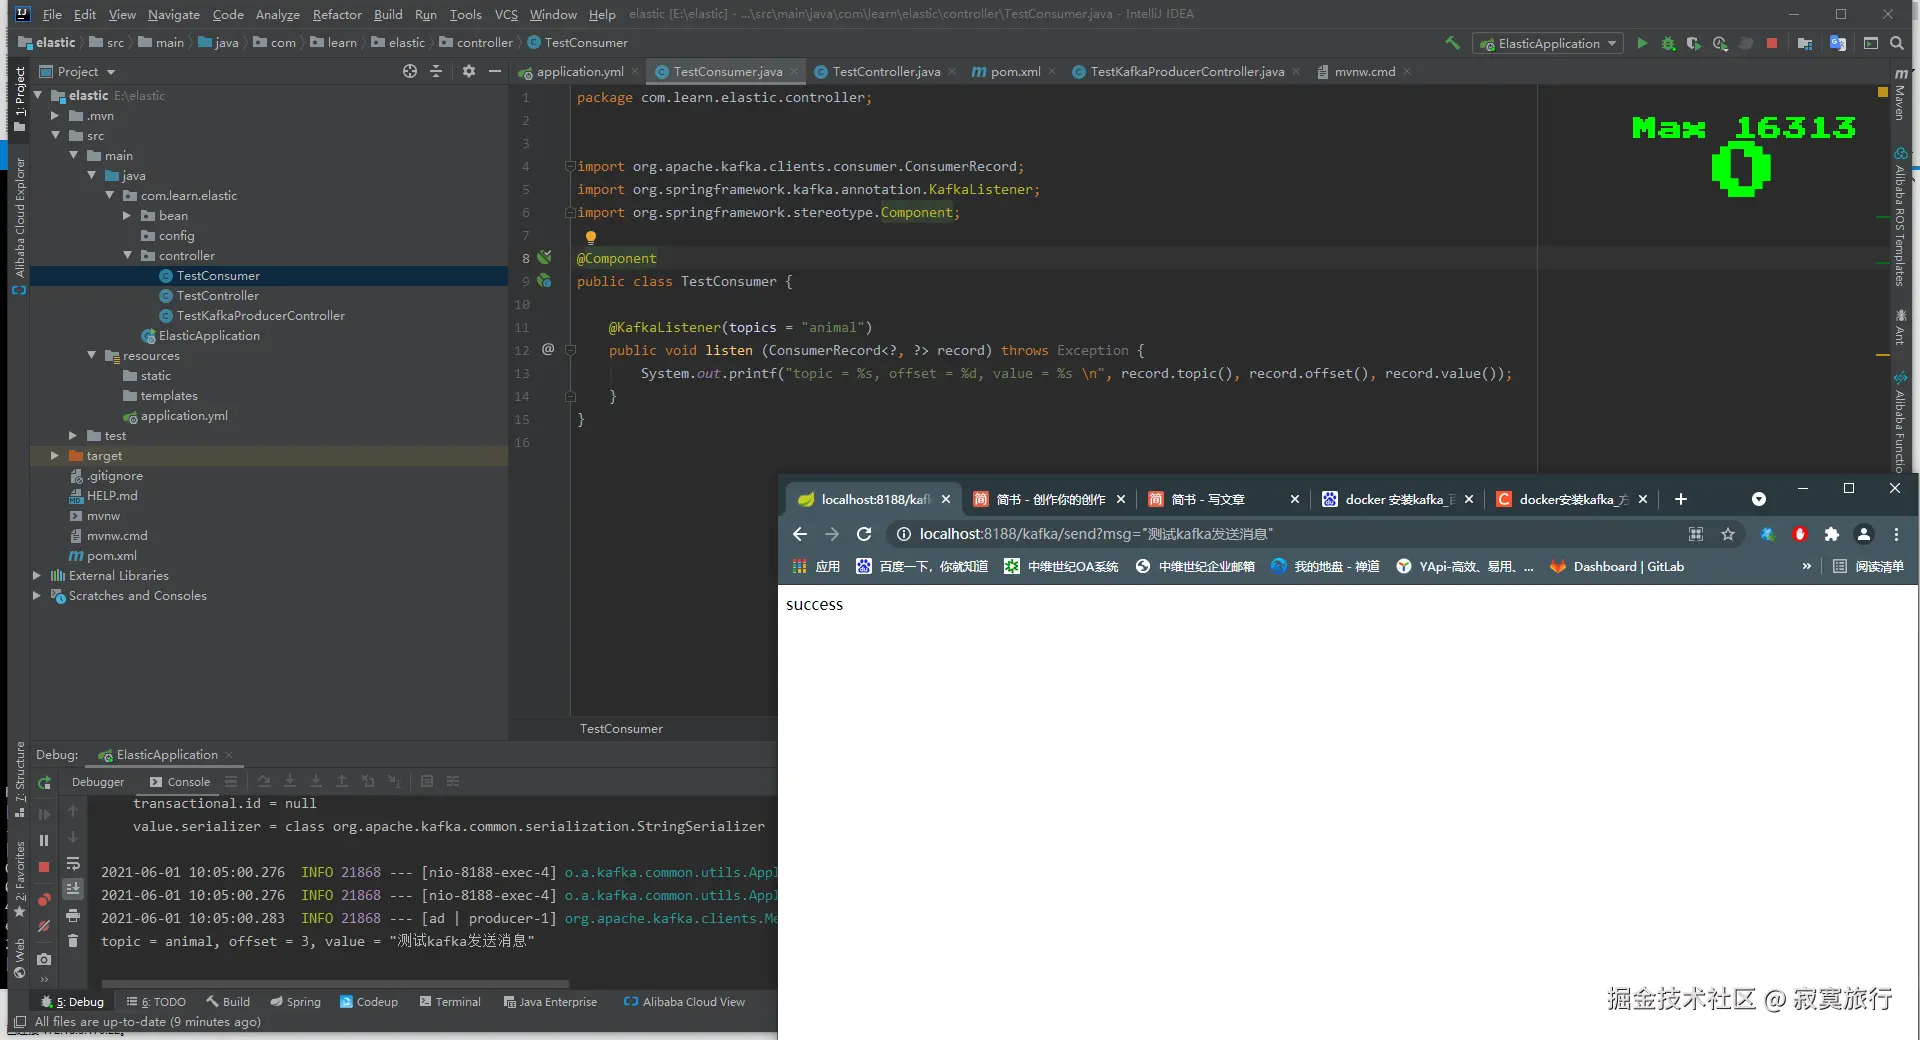This screenshot has height=1040, width=1920.
Task: Open Search Everywhere magnifier icon
Action: point(1897,43)
